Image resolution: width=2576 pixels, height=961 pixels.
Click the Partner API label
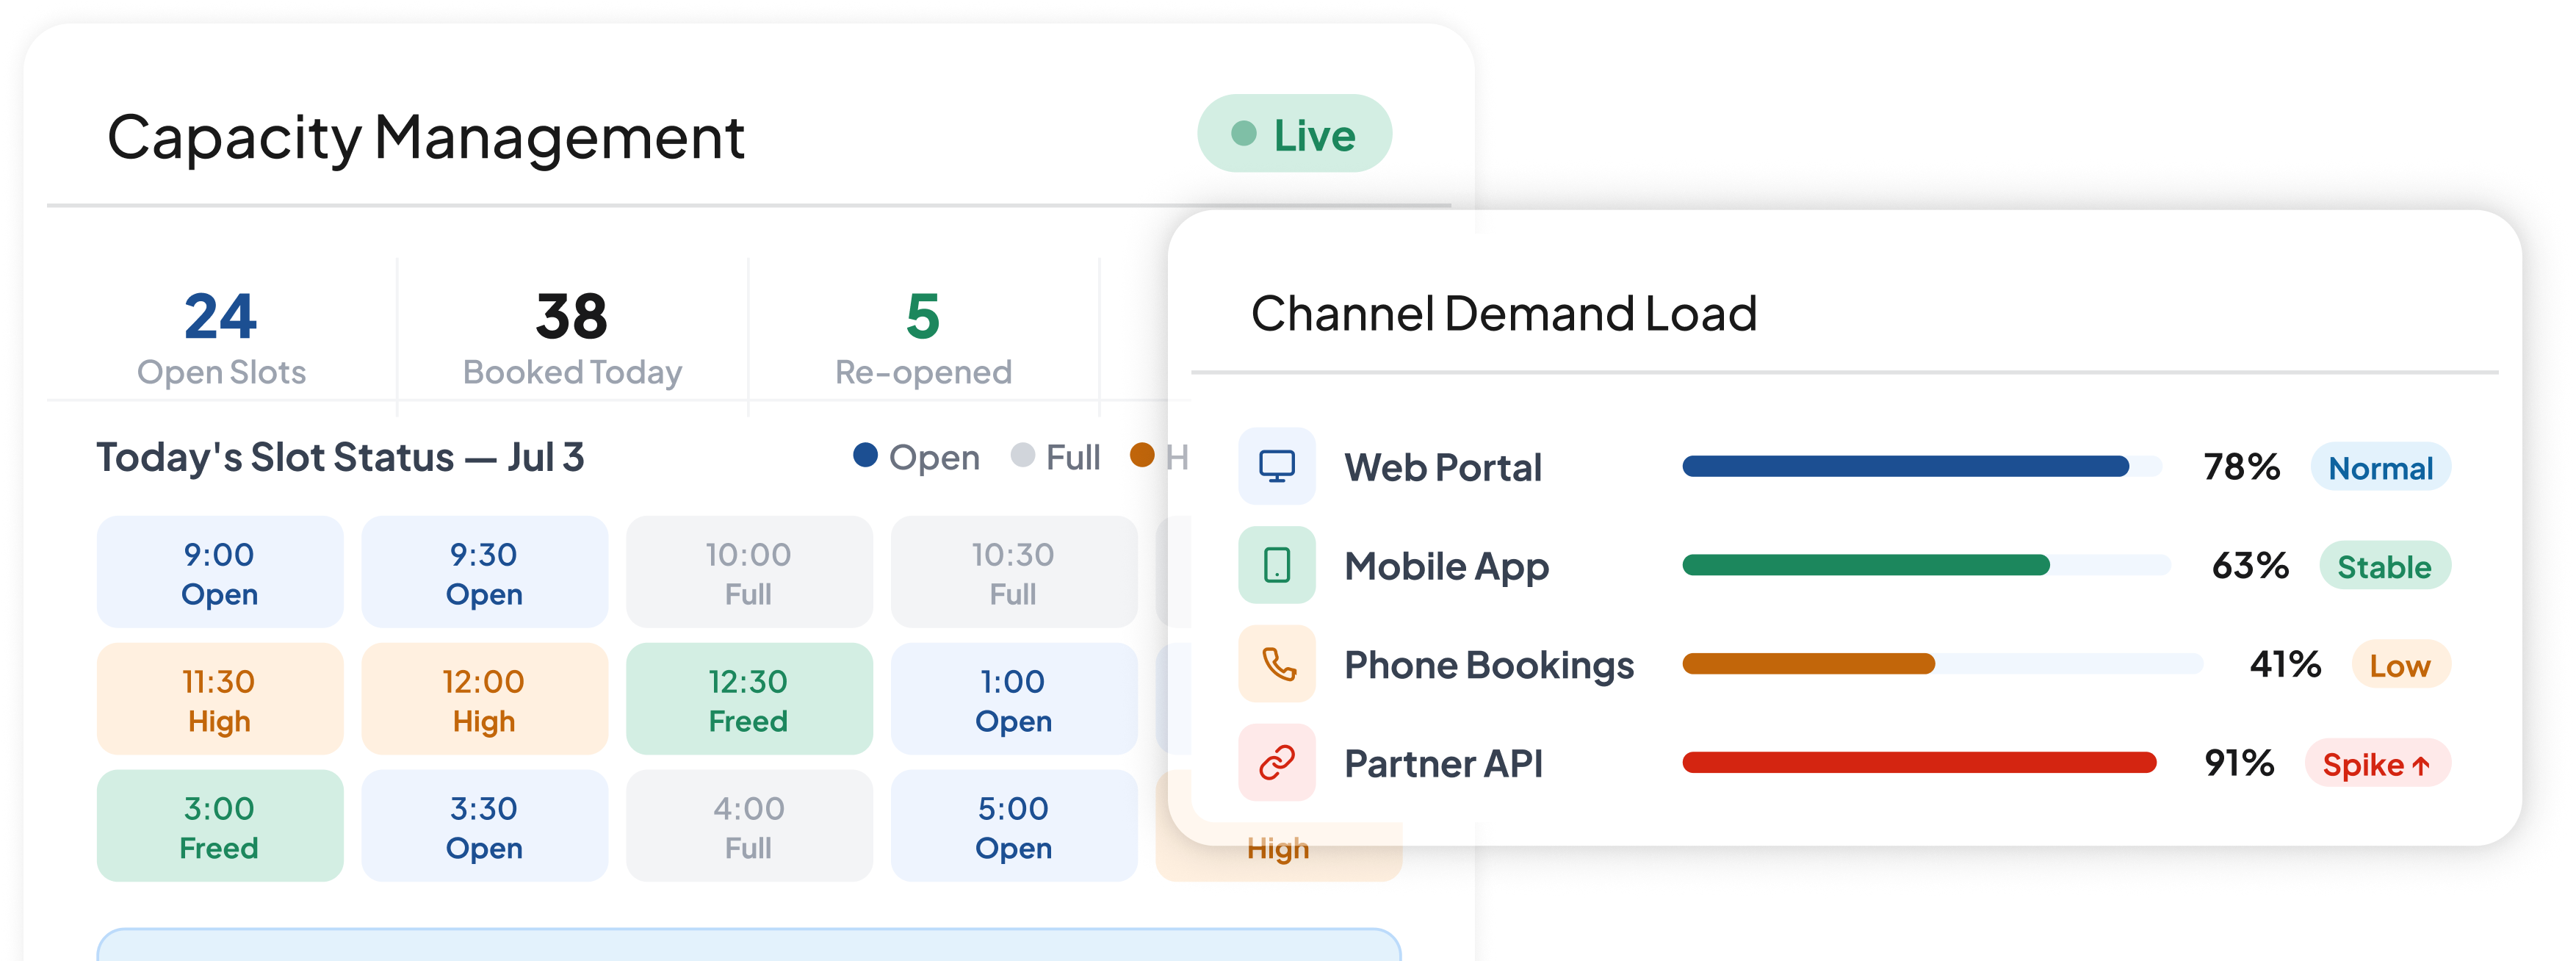pos(1443,764)
